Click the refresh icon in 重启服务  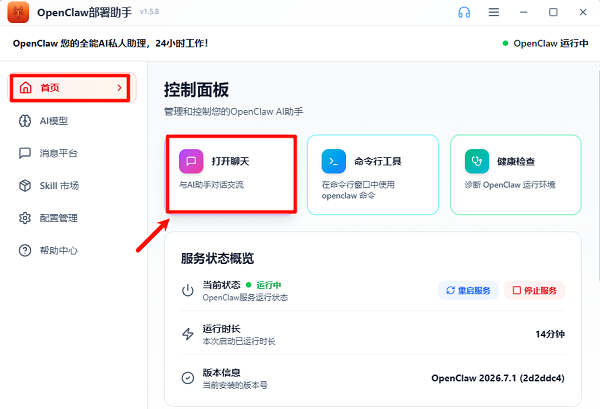tap(450, 290)
